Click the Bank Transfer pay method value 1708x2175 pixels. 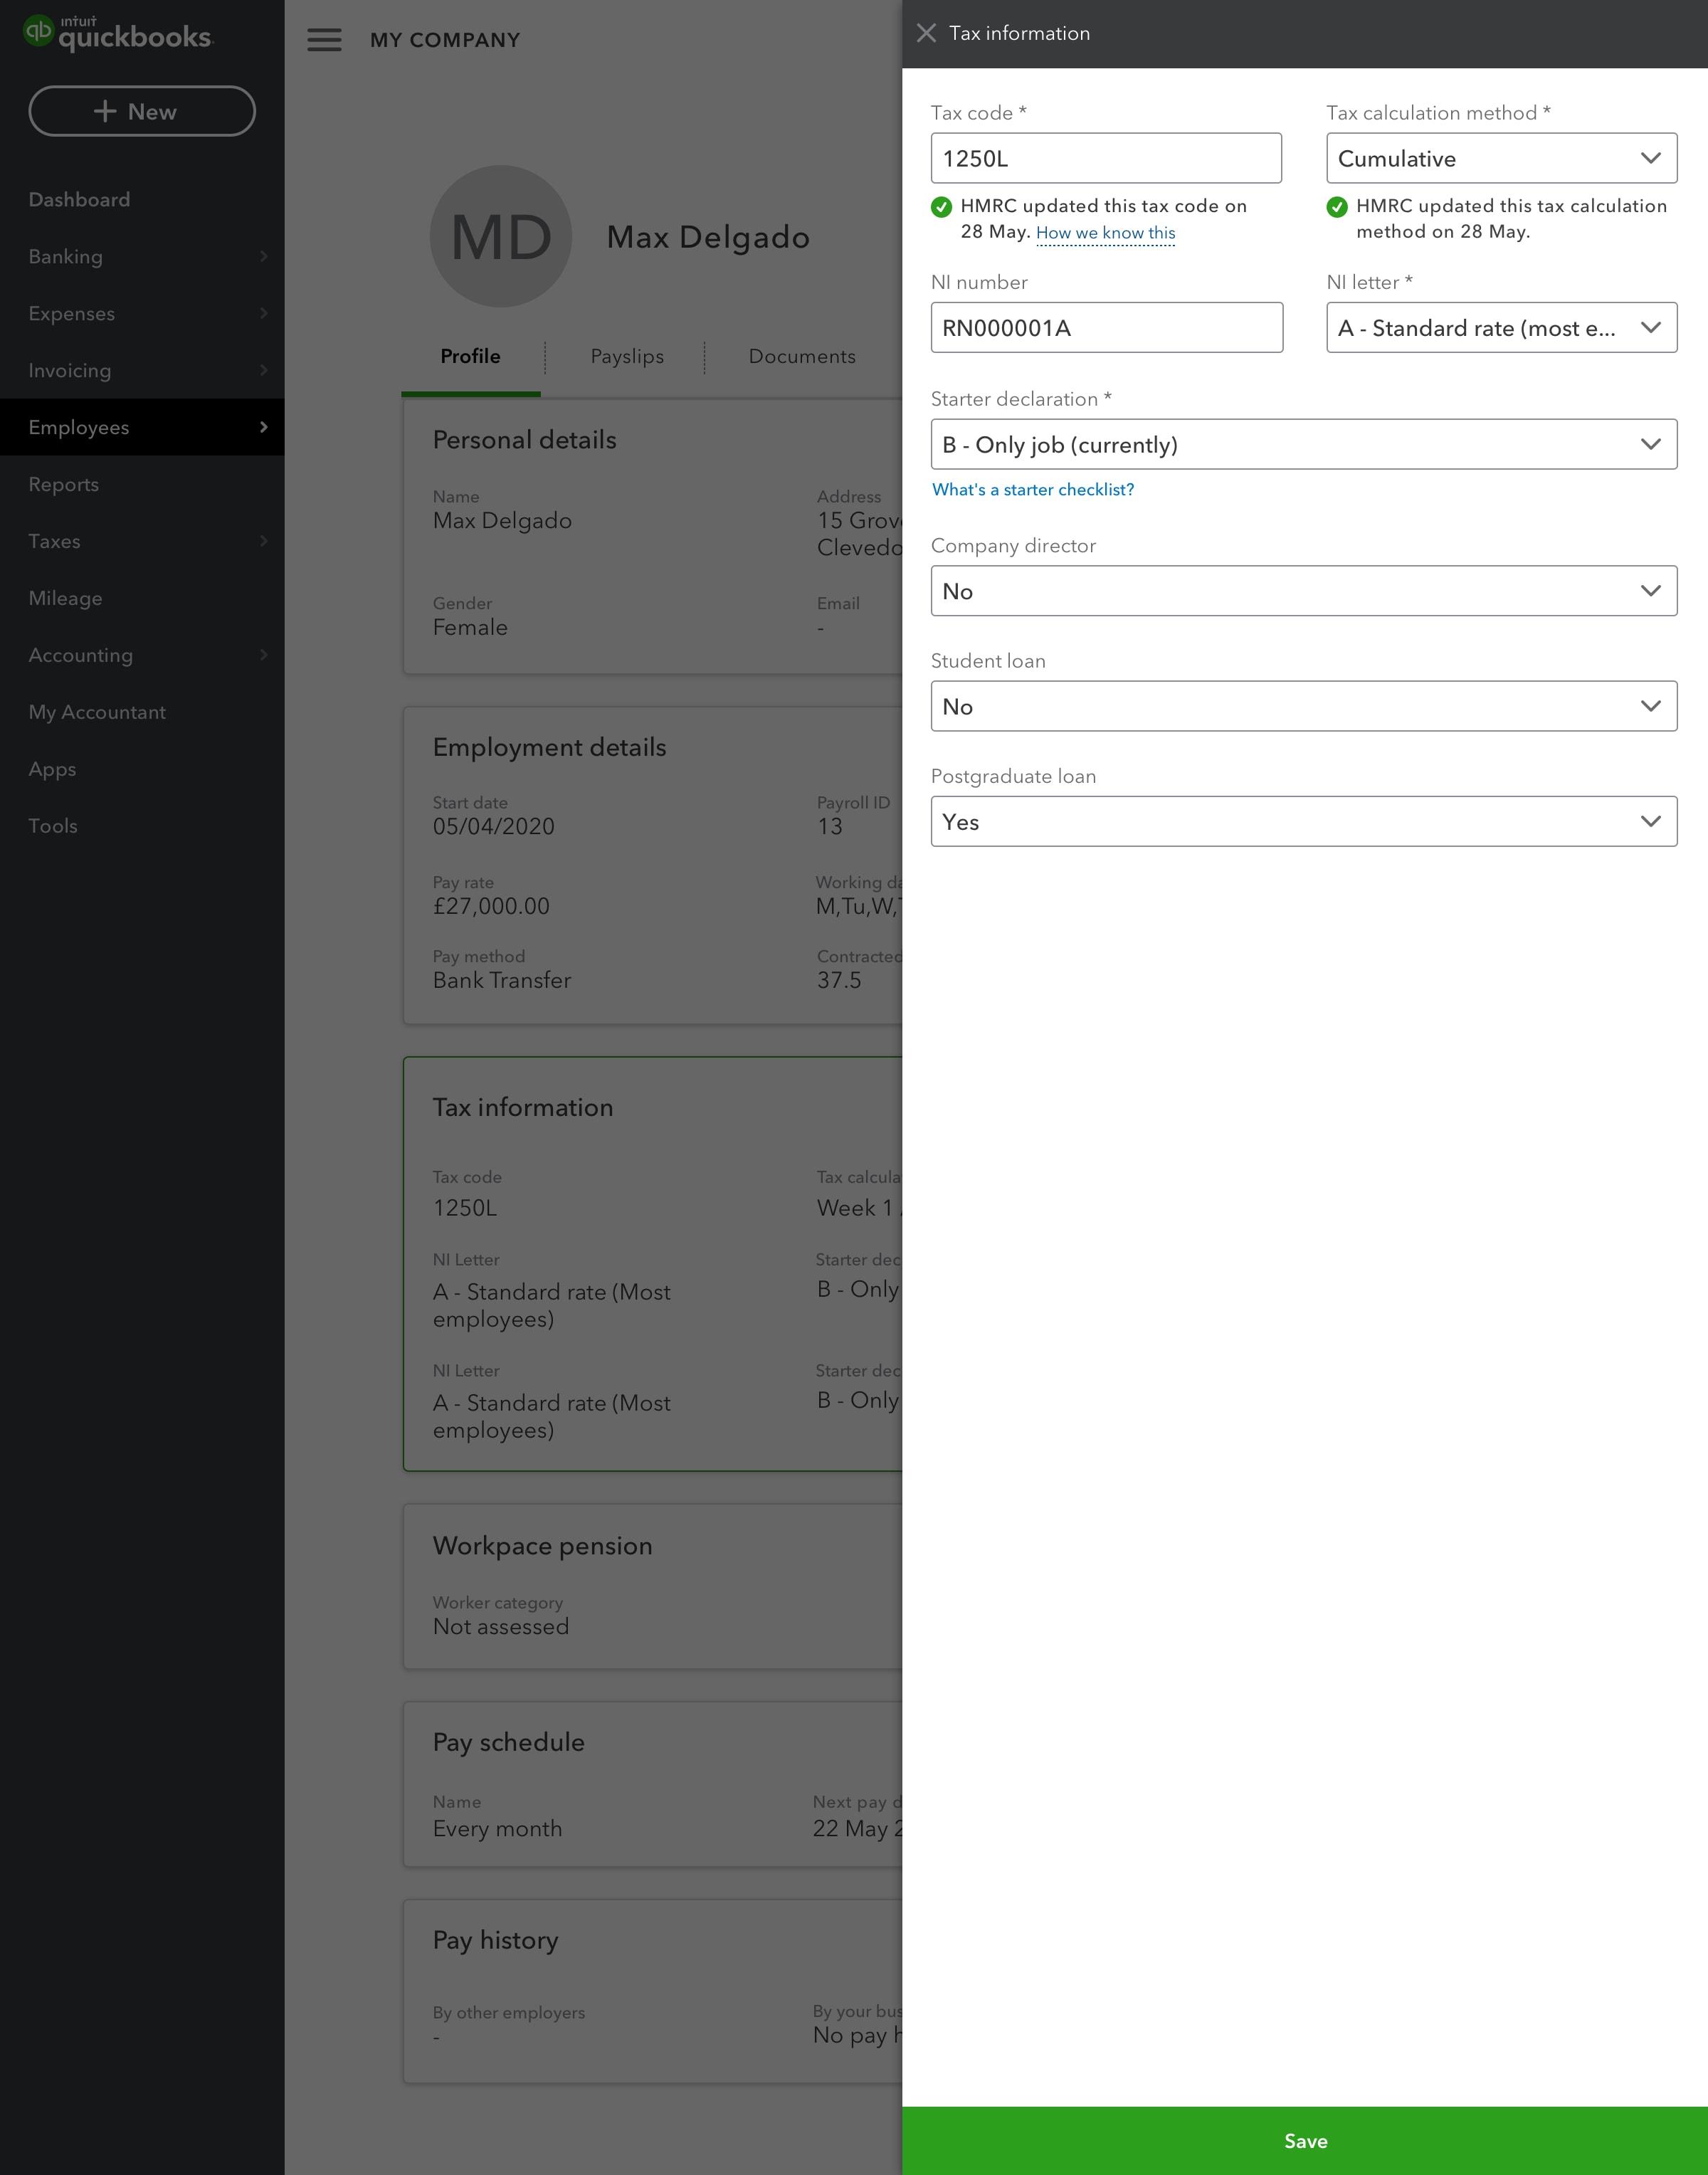(502, 981)
